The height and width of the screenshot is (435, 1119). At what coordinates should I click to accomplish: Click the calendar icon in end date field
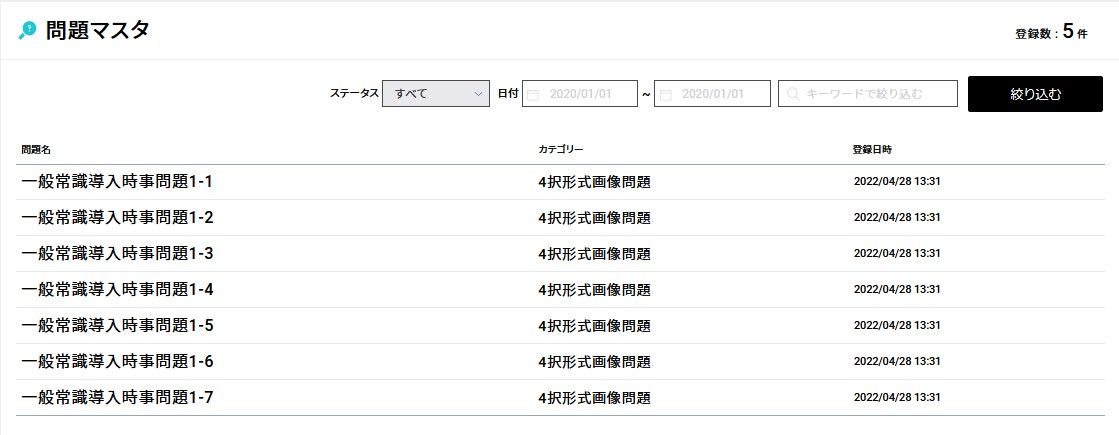[x=665, y=94]
